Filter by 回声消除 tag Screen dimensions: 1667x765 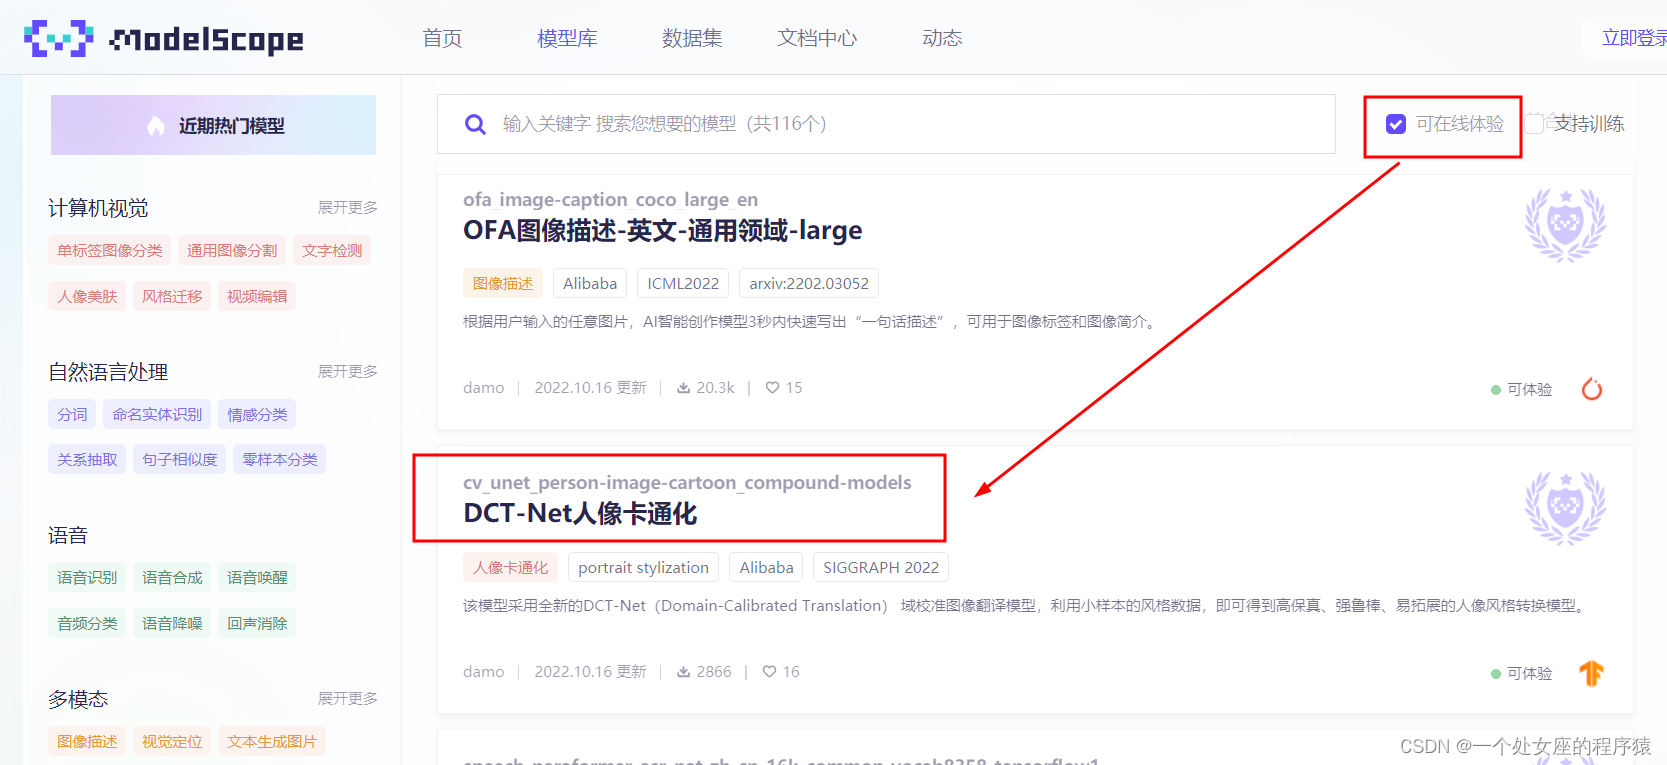tap(257, 623)
